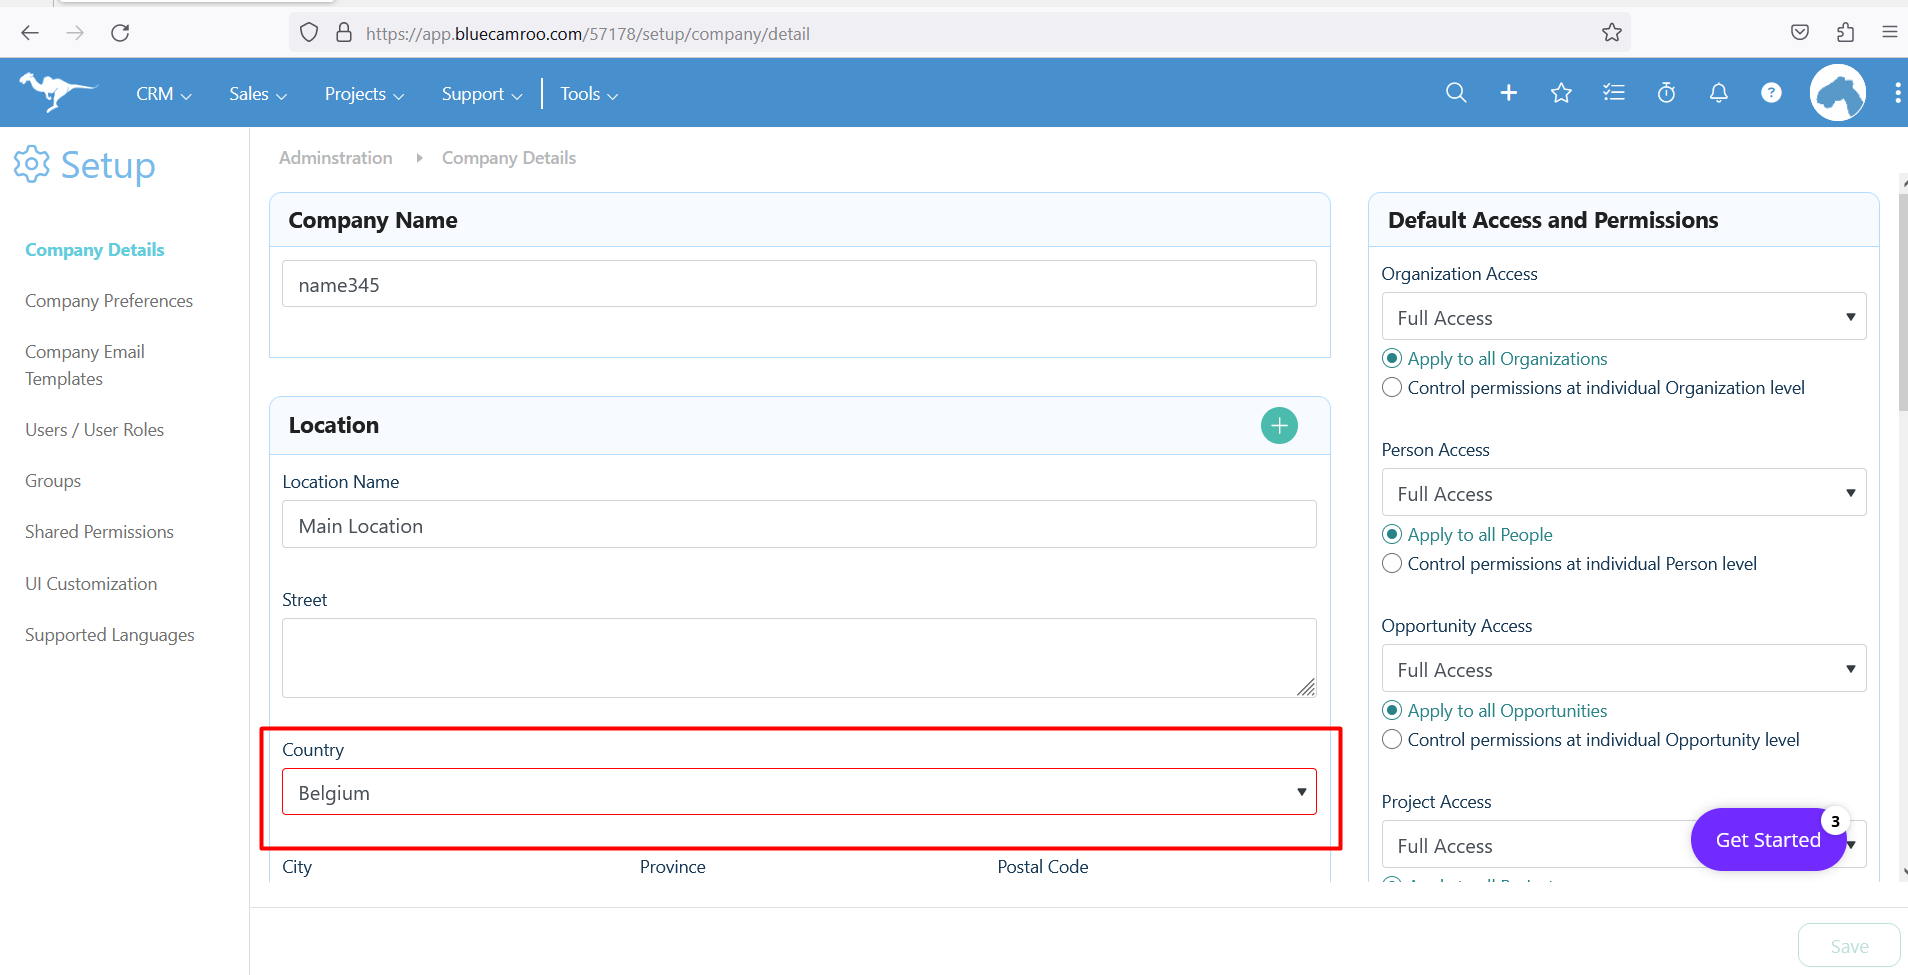1908x975 pixels.
Task: Expand the CRM menu
Action: 164,94
